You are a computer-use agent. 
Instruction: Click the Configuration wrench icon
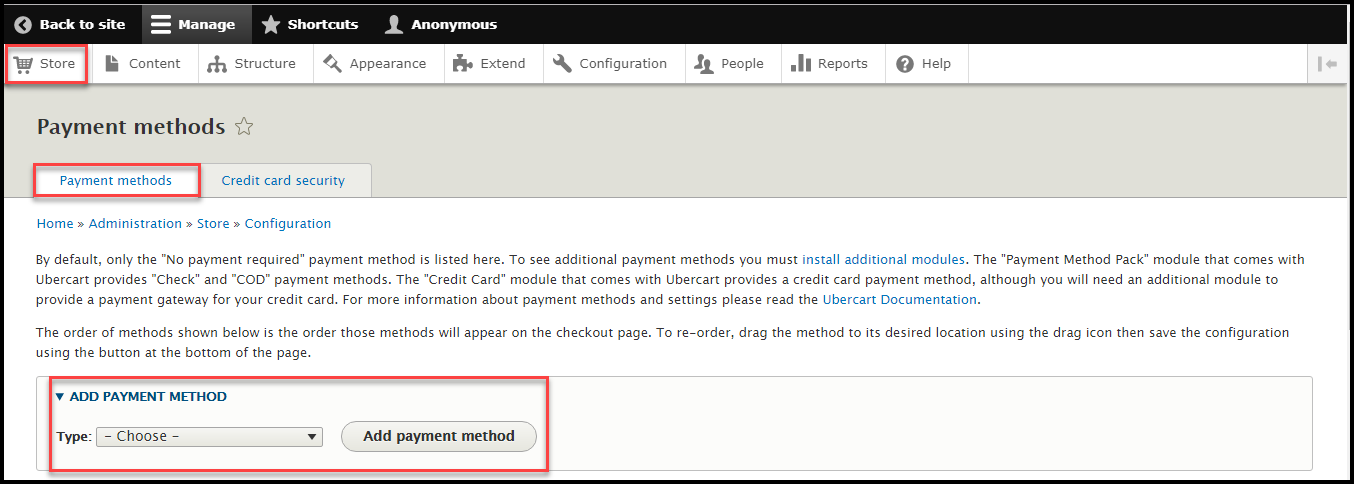562,63
